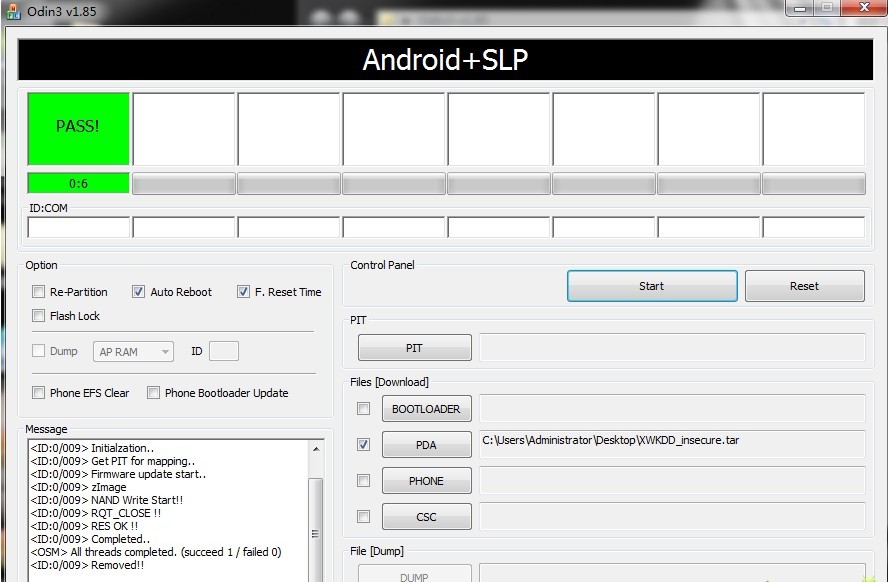This screenshot has height=582, width=888.
Task: Minimize the Odin3 window
Action: tap(800, 7)
